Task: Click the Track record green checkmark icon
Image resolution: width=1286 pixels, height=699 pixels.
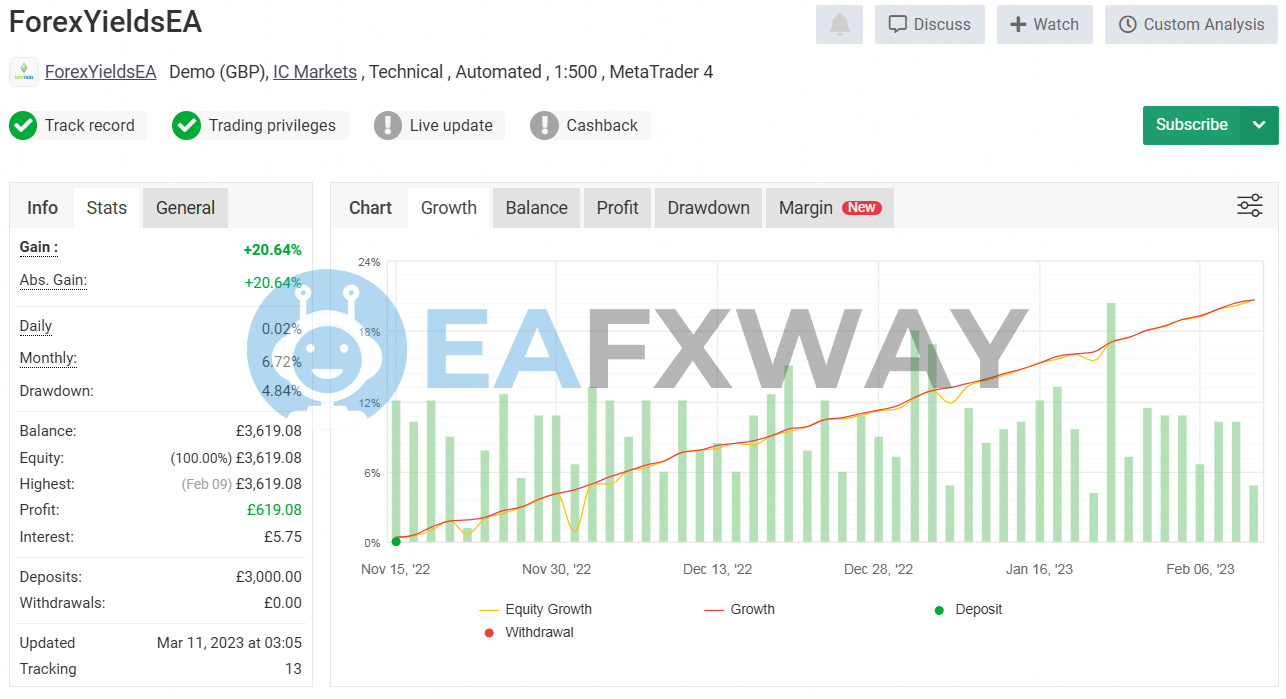Action: tap(23, 126)
